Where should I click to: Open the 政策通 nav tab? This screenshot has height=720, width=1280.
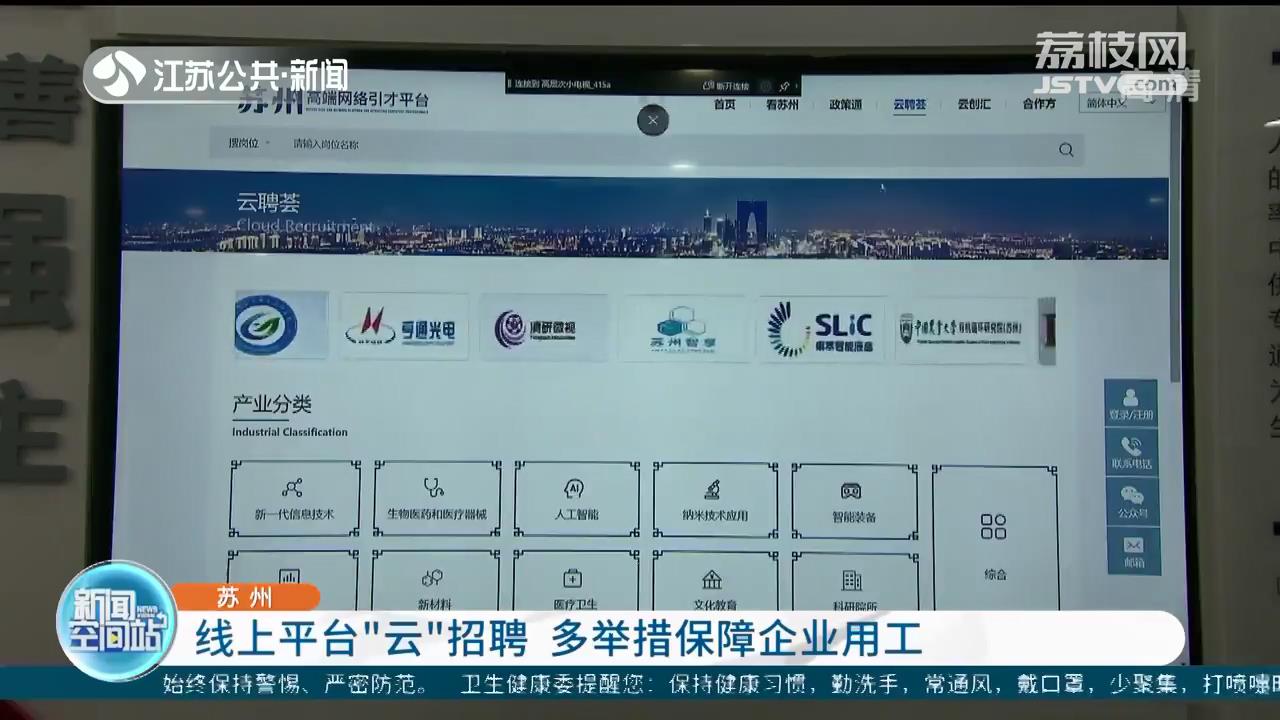845,104
